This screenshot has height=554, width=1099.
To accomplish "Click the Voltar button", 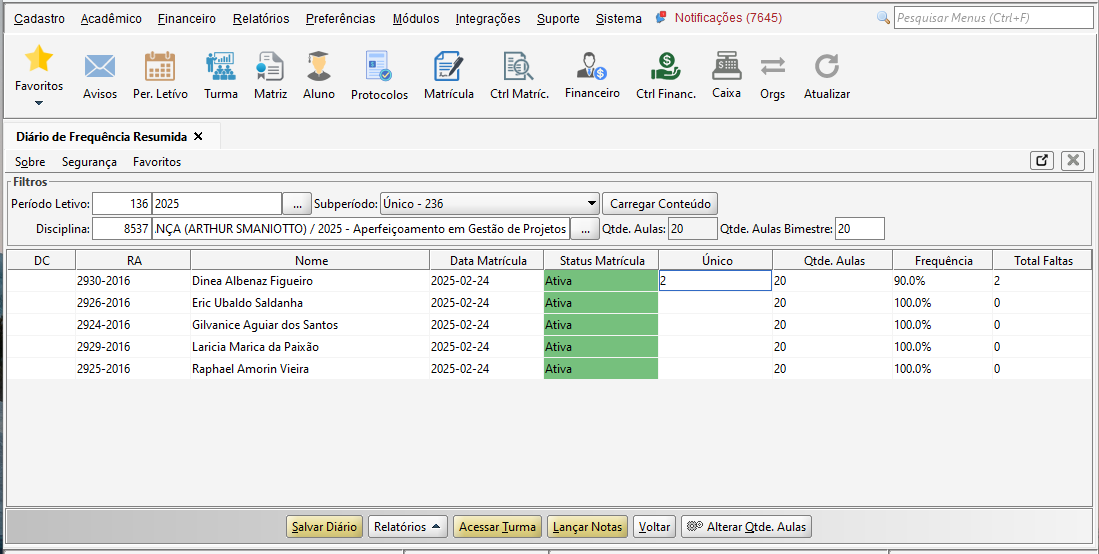I will (x=654, y=527).
